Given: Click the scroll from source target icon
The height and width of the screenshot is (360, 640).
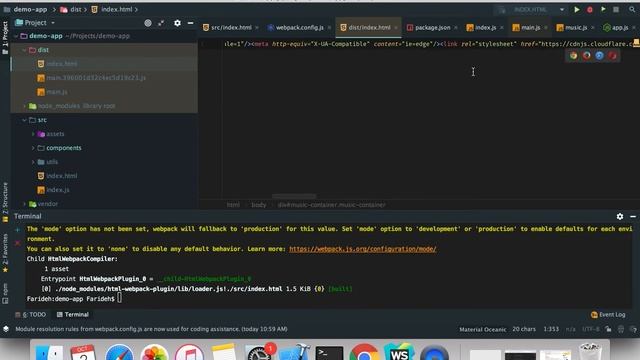Looking at the screenshot, I should (x=148, y=23).
